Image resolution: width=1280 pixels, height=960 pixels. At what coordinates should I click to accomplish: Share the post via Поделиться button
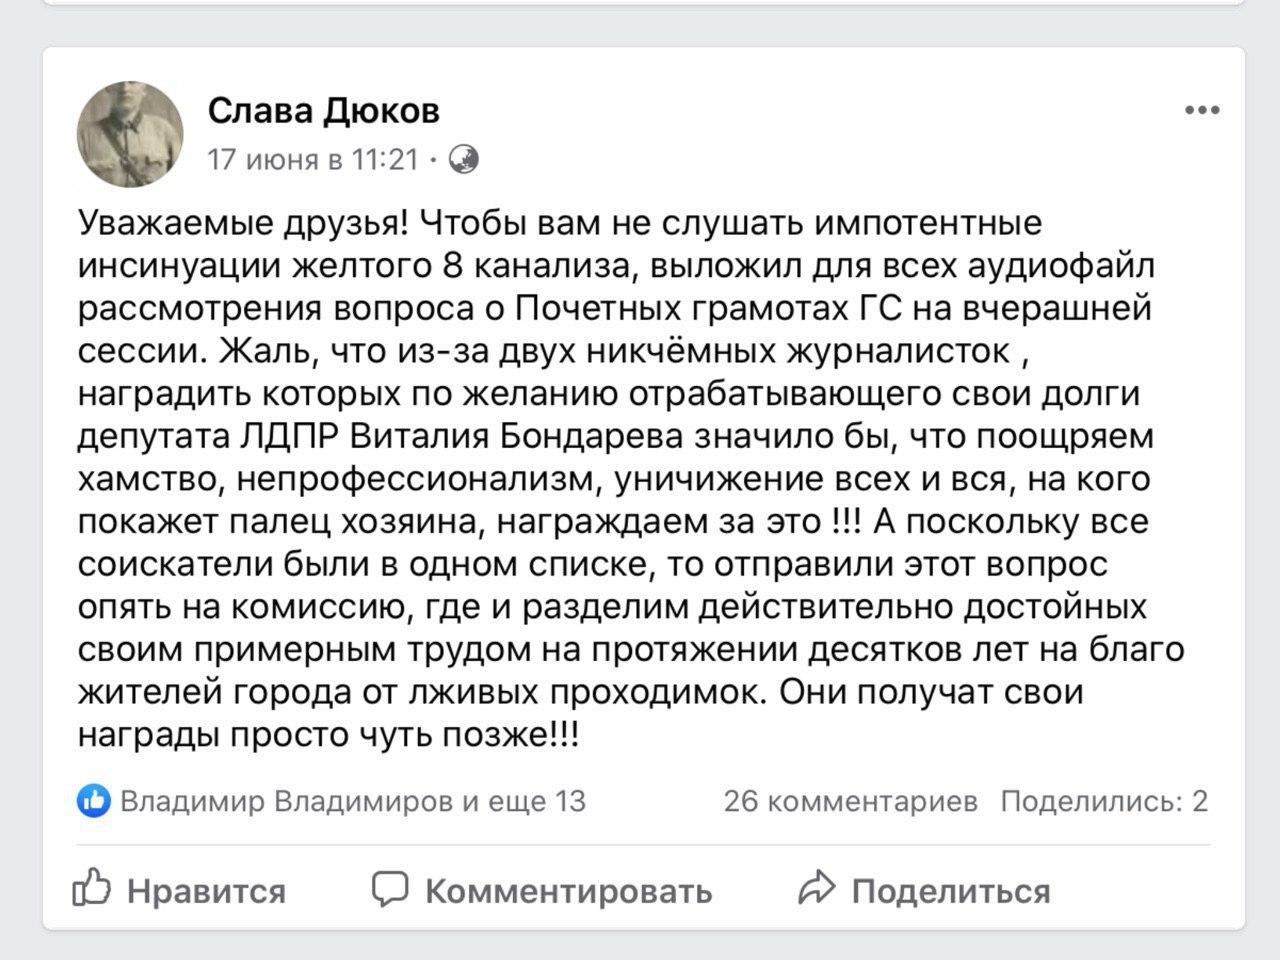coord(924,889)
